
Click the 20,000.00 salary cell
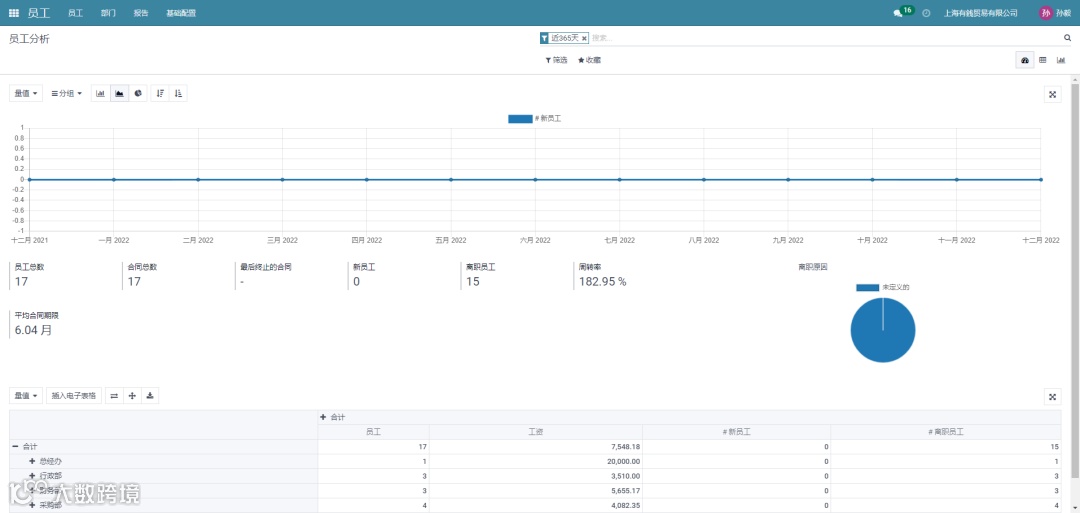pyautogui.click(x=535, y=461)
